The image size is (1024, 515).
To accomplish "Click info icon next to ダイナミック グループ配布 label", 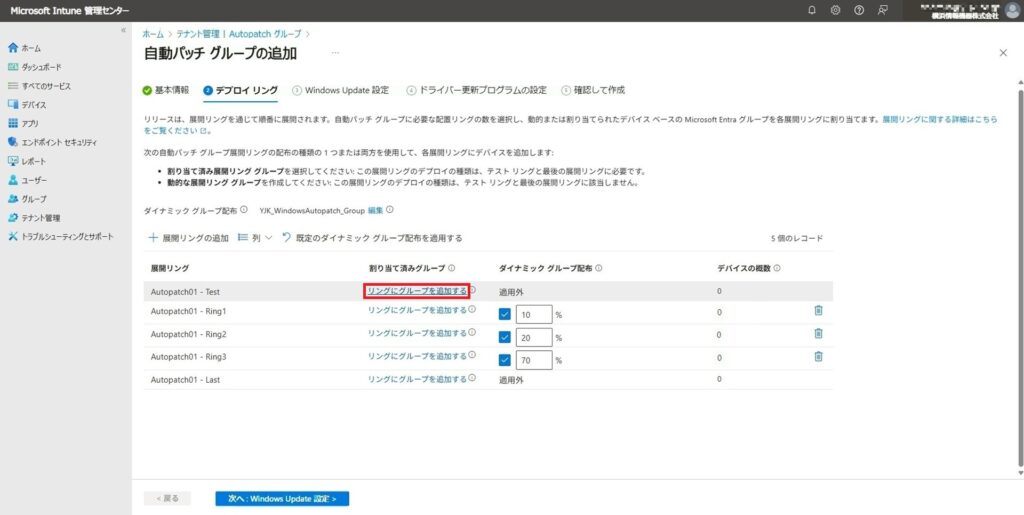I will tap(244, 210).
